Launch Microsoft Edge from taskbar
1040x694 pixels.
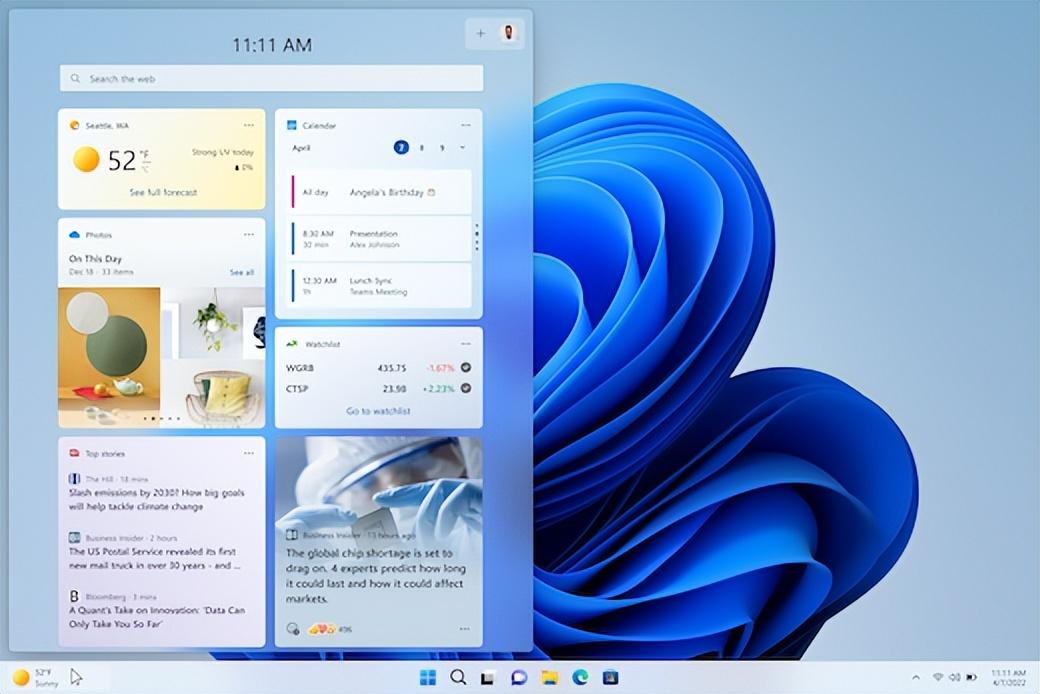[x=580, y=677]
